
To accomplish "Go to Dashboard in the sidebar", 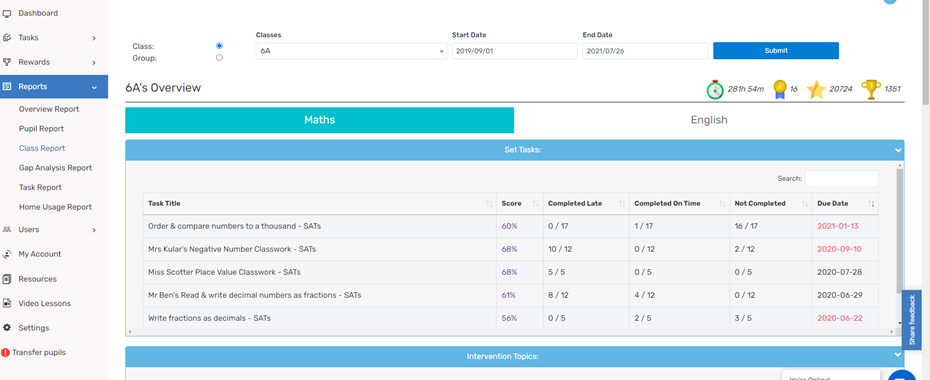I will tap(38, 13).
